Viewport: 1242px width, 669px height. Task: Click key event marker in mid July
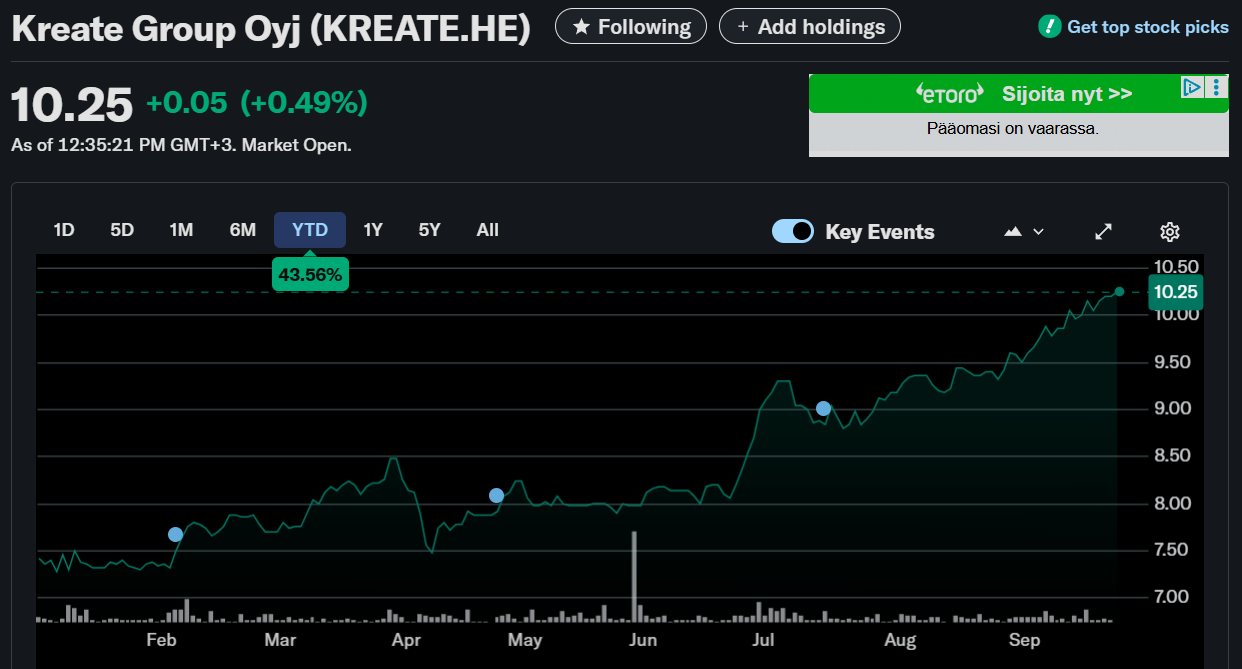click(x=823, y=408)
